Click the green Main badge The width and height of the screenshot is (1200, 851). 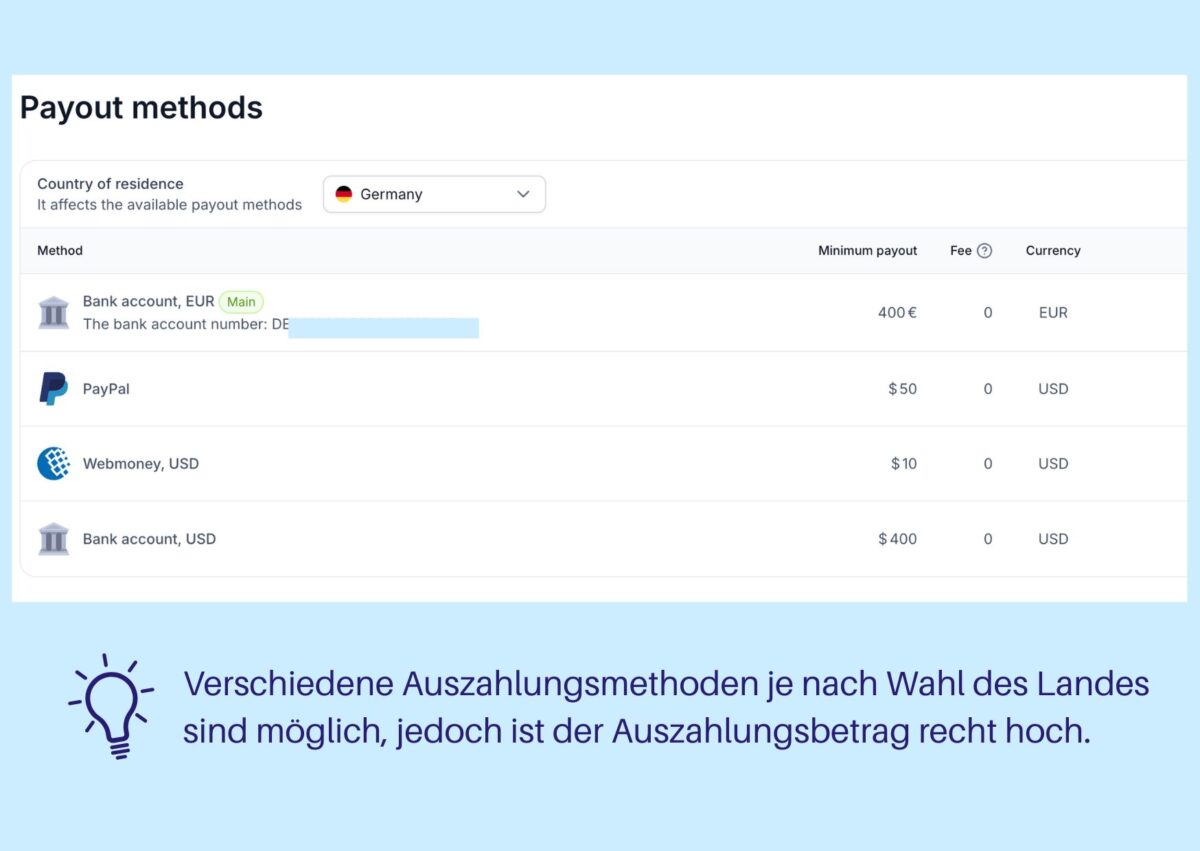coord(241,301)
